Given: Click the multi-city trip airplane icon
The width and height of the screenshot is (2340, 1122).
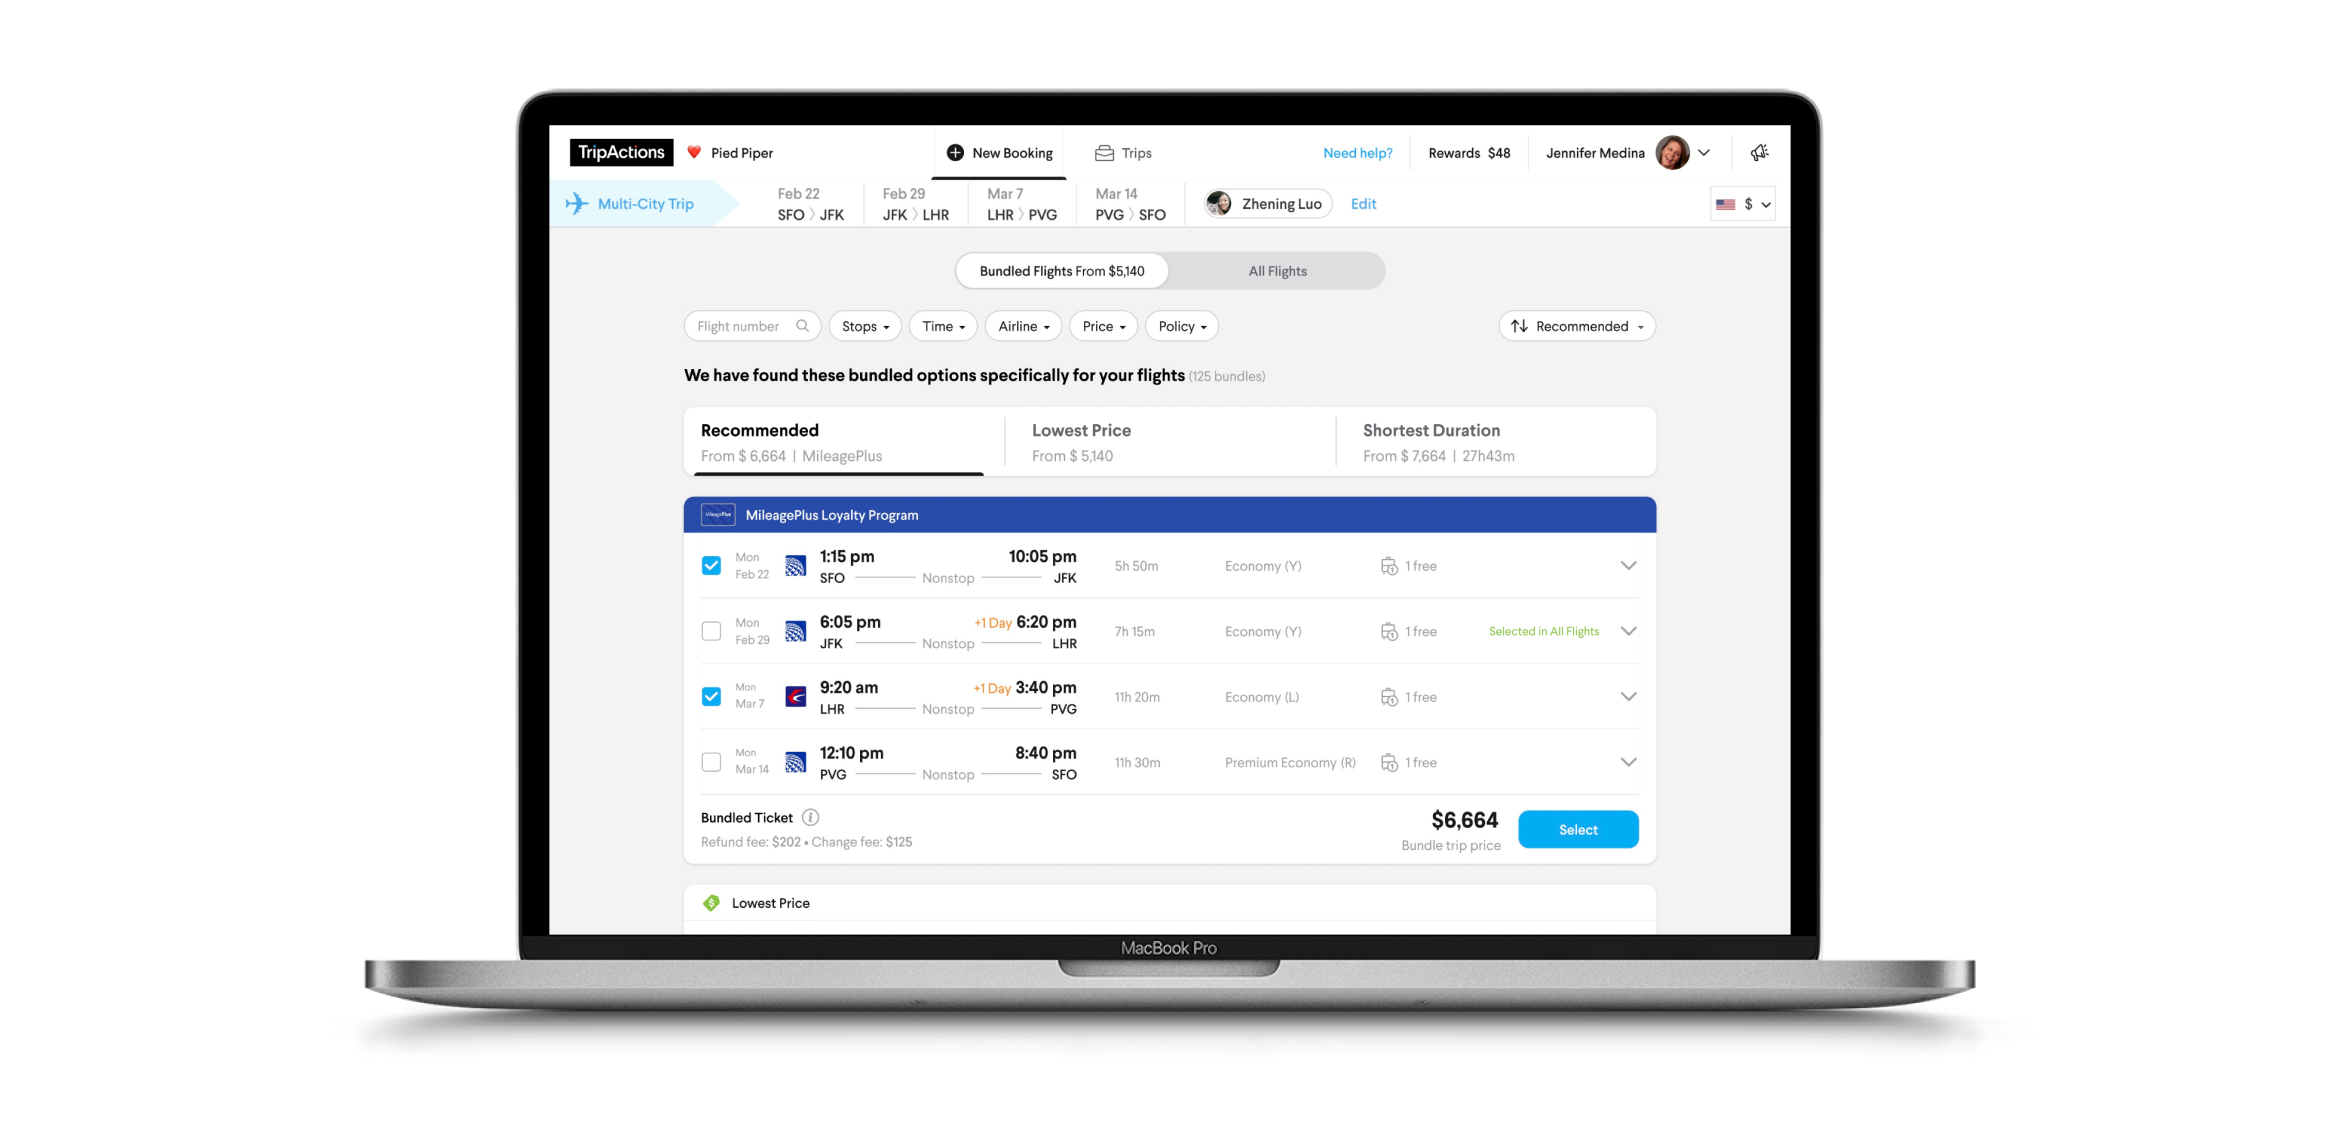Looking at the screenshot, I should (x=582, y=203).
